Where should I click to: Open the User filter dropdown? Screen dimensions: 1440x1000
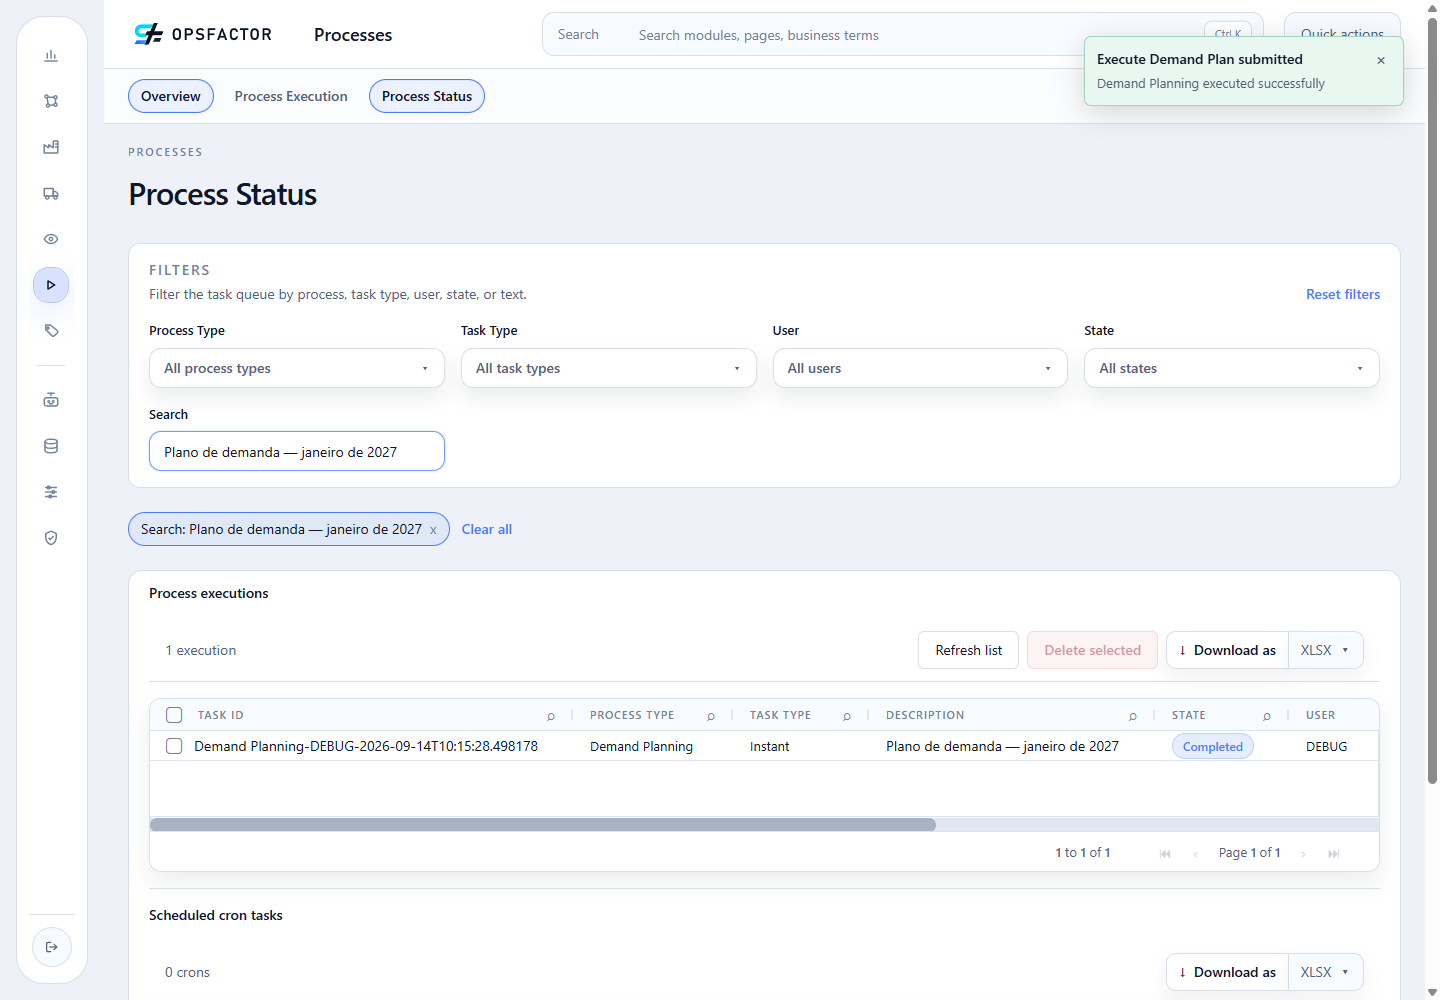[920, 368]
